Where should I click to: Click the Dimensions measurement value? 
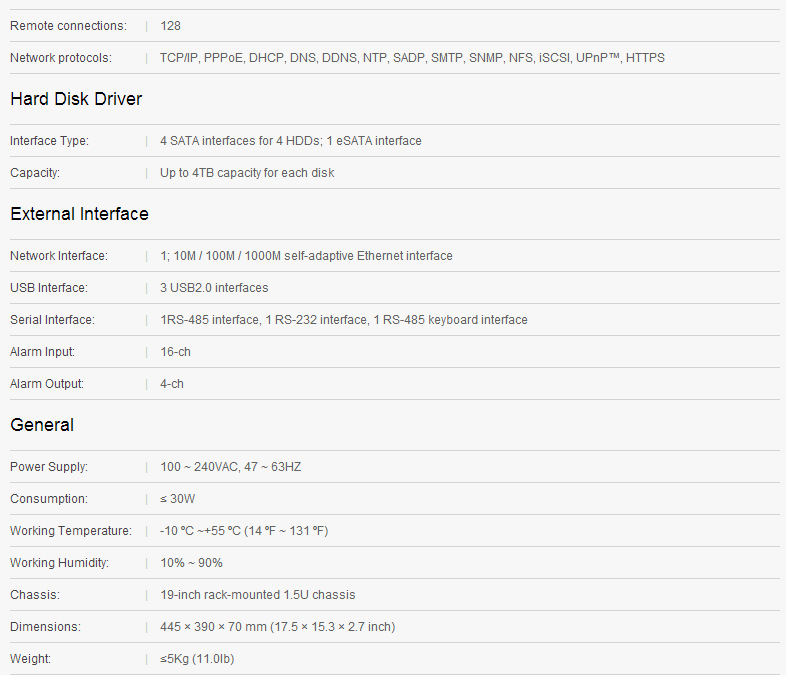tap(277, 627)
